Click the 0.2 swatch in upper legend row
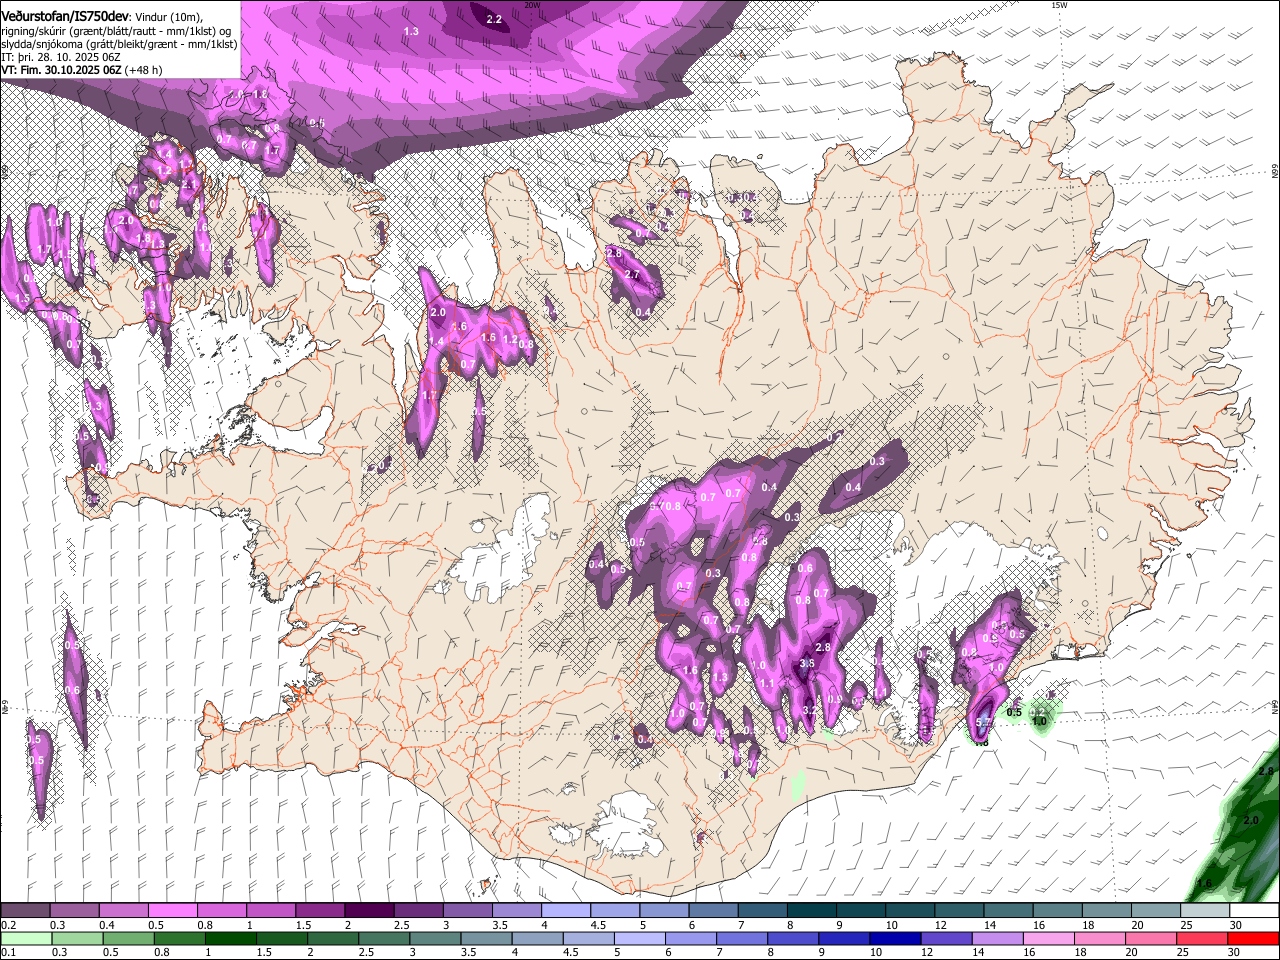 (25, 911)
